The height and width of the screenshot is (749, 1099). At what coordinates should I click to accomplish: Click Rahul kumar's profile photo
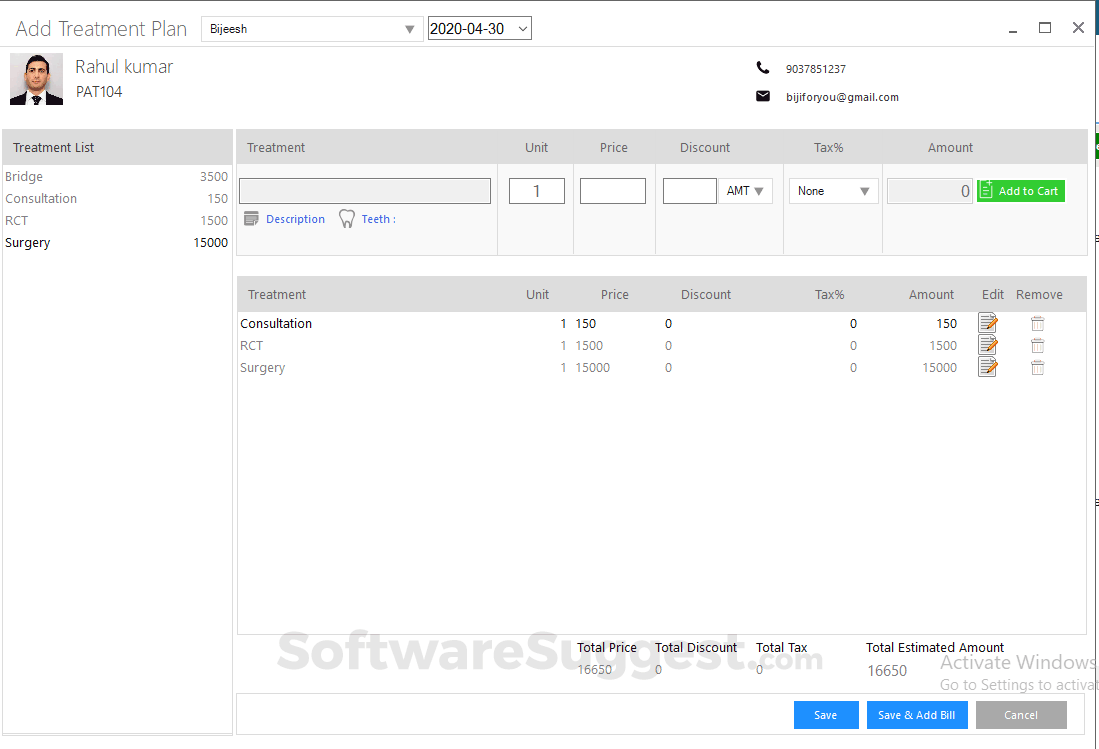tap(36, 78)
